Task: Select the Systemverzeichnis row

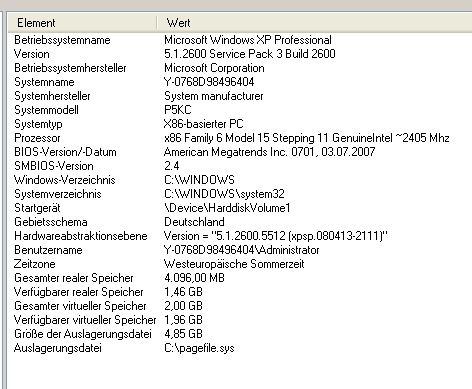Action: 58,194
